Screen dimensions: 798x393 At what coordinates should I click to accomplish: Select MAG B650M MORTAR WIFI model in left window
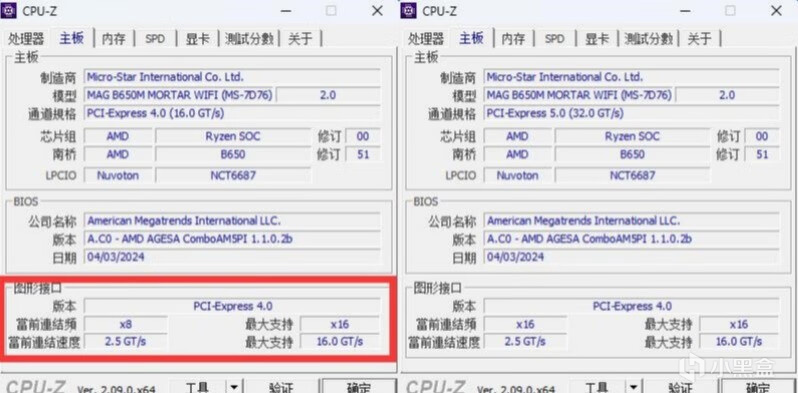click(x=179, y=95)
